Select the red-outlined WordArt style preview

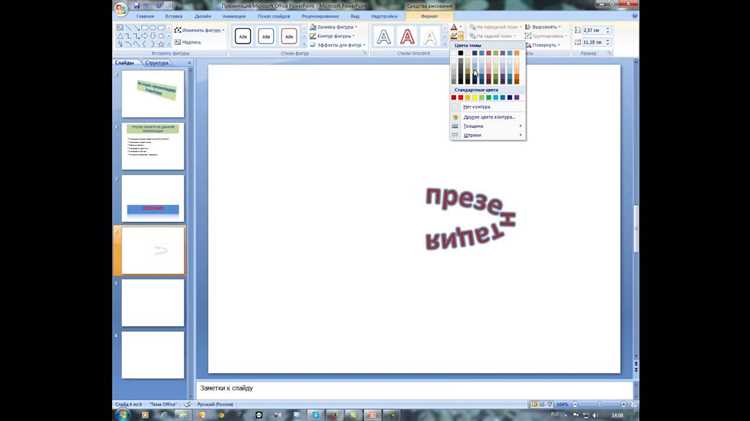(x=407, y=37)
